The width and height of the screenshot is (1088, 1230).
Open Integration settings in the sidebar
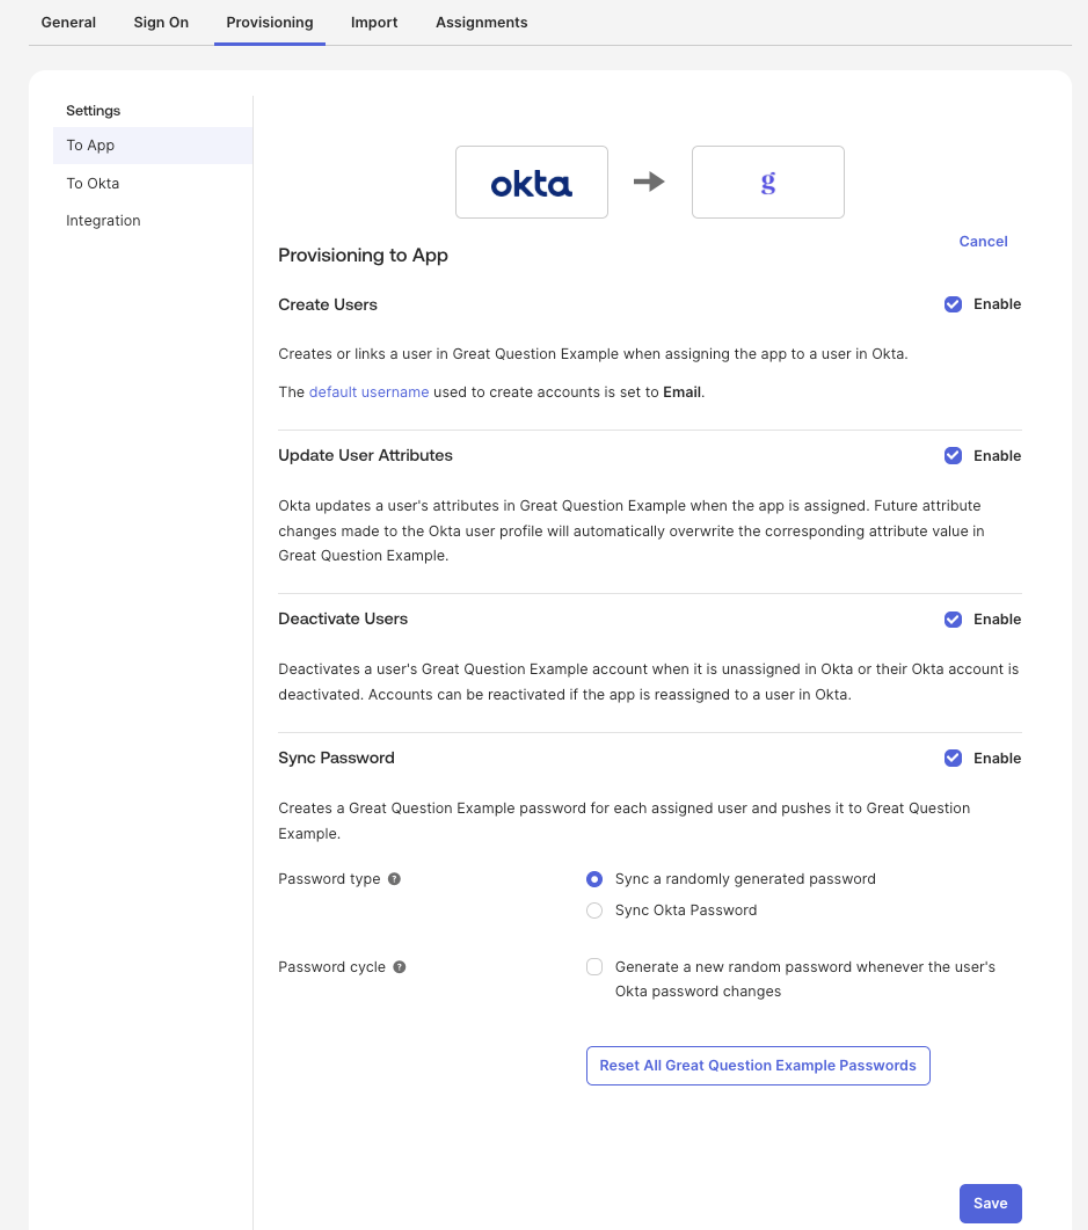point(103,221)
